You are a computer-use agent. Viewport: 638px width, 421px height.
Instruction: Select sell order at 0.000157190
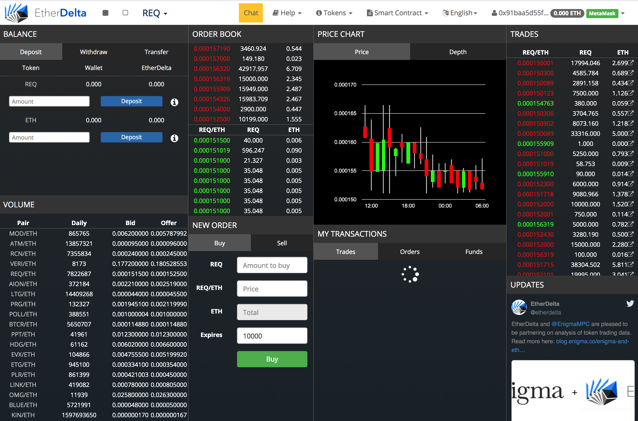coord(251,48)
